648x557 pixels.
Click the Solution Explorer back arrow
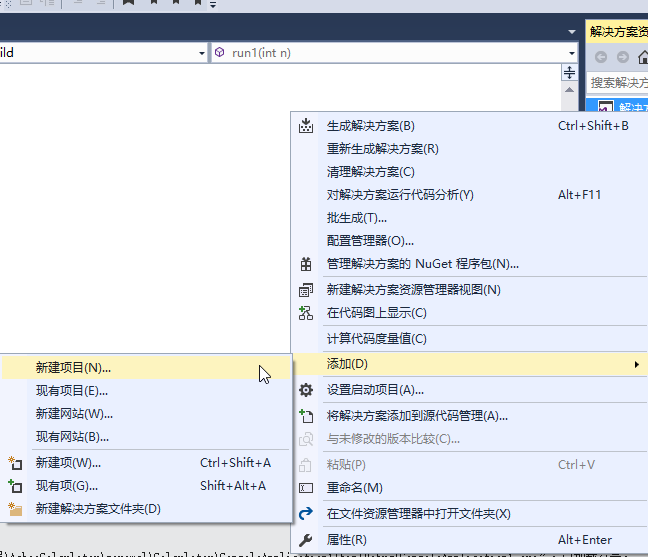[601, 57]
